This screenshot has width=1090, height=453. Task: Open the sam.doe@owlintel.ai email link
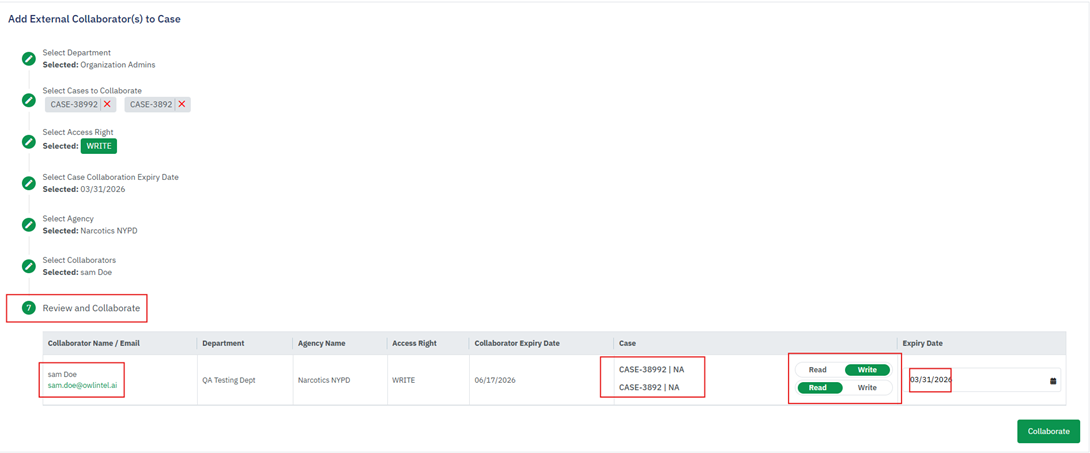coord(82,385)
